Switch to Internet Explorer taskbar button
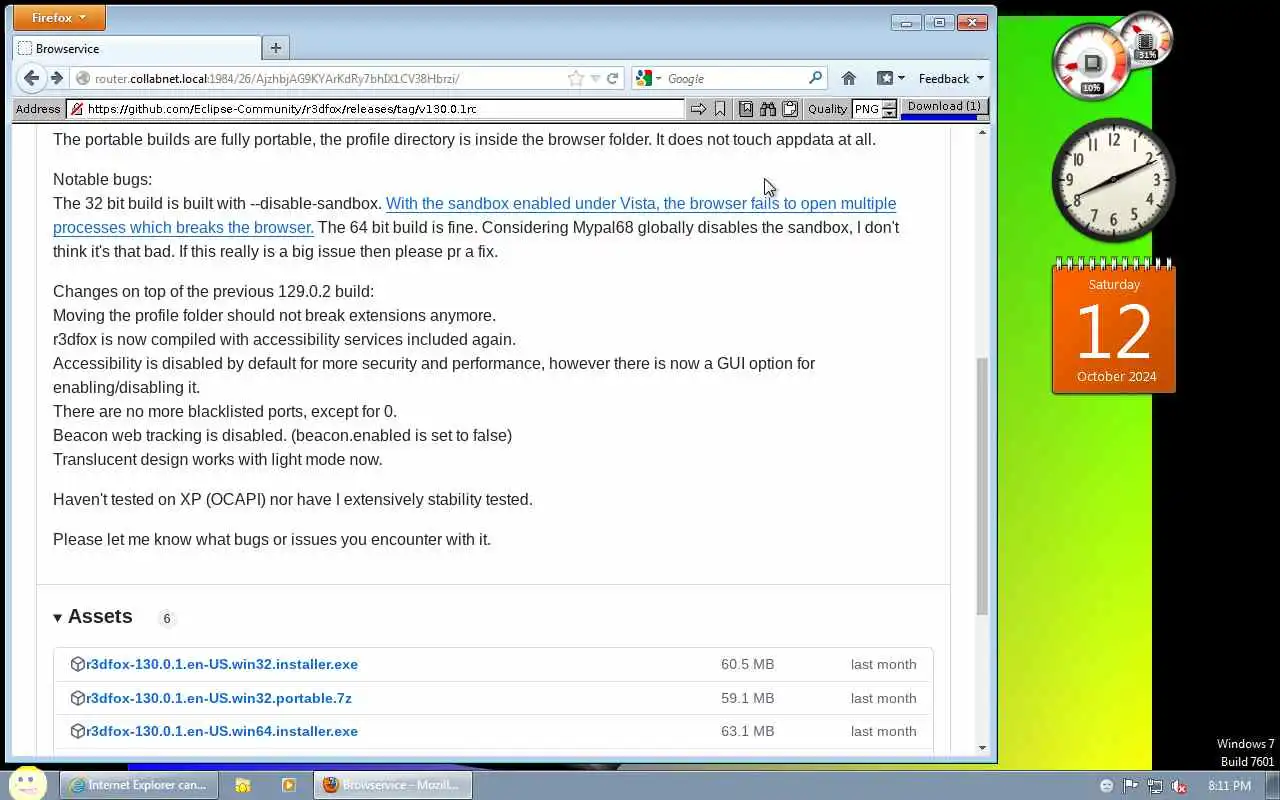 point(137,785)
